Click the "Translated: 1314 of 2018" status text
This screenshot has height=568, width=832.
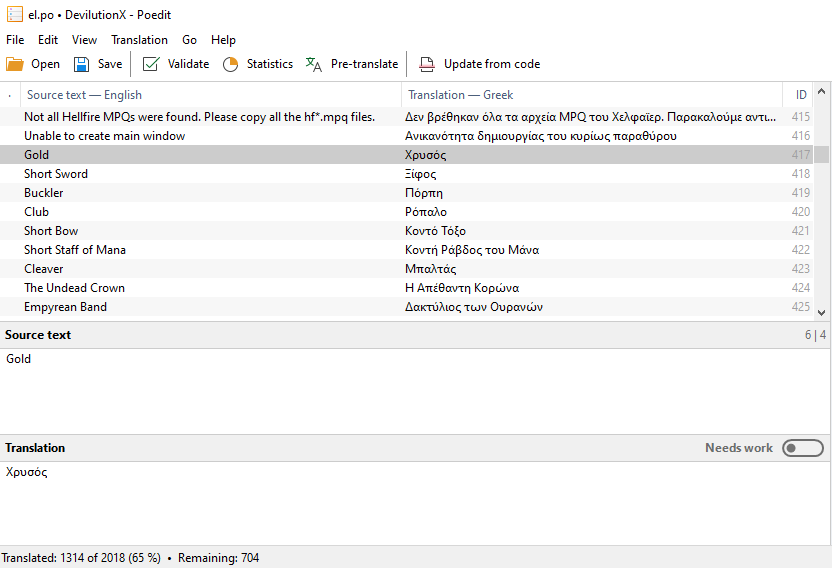point(81,558)
